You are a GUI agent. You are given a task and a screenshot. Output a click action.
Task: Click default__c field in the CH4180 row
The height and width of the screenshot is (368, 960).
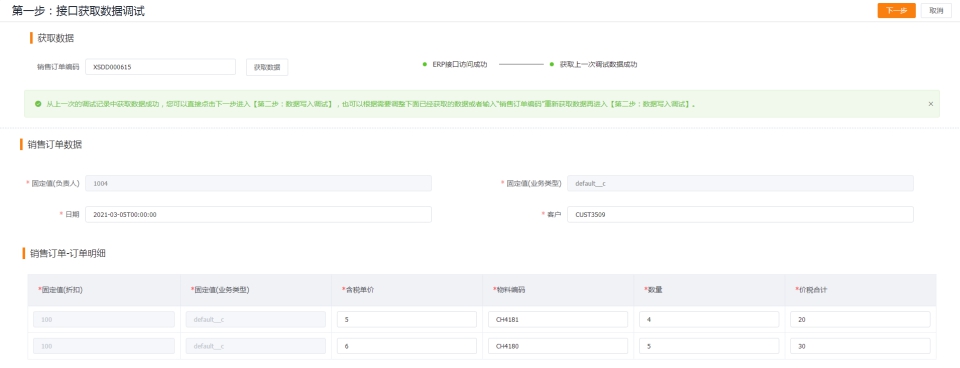pyautogui.click(x=255, y=346)
